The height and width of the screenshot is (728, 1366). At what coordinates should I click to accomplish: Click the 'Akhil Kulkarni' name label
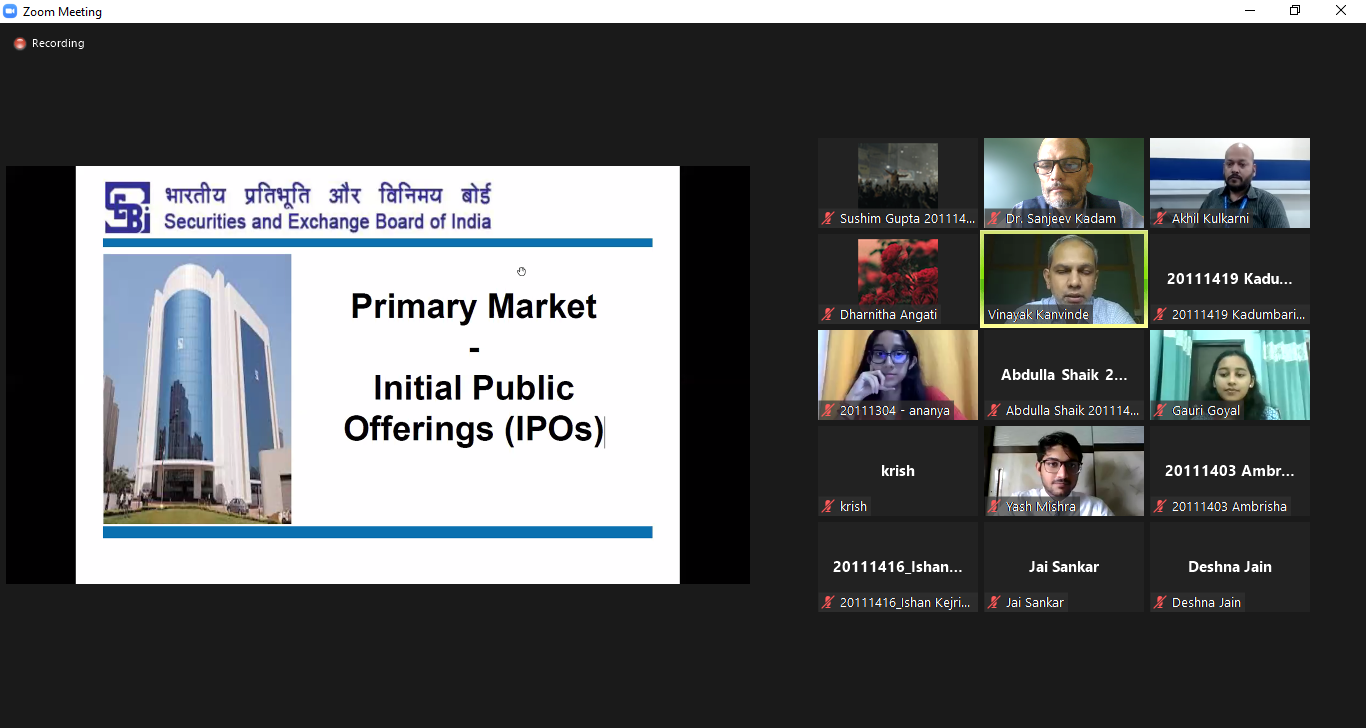1210,218
